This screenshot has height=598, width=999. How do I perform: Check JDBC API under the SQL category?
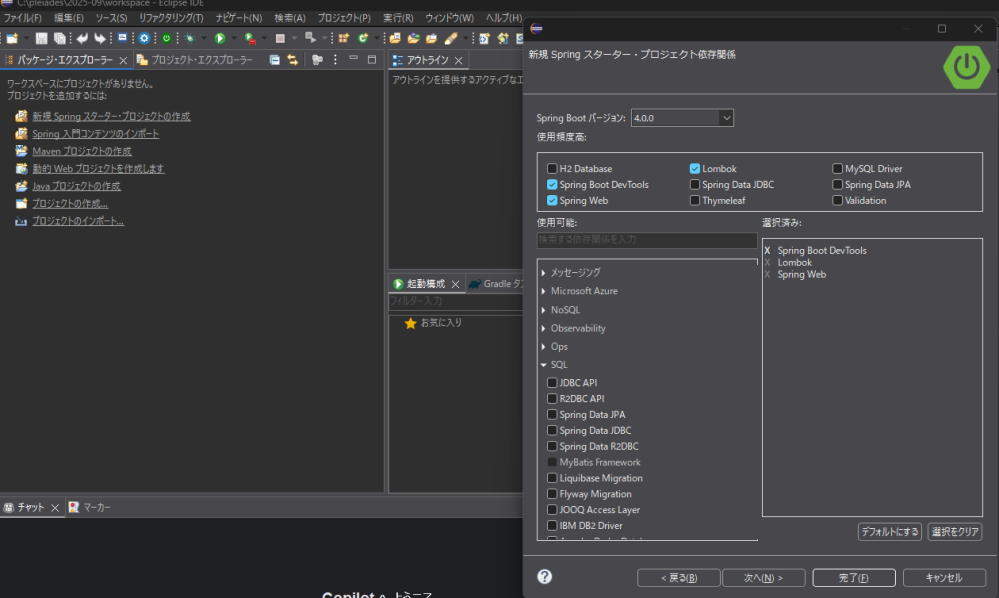[552, 383]
